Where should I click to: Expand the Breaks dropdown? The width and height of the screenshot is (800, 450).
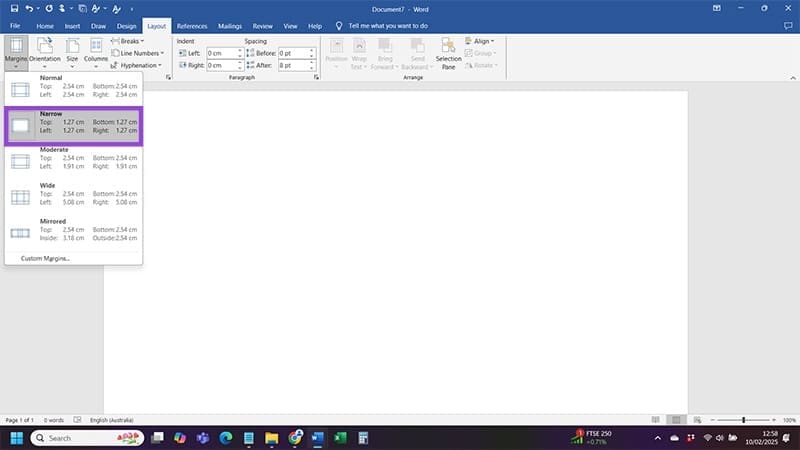point(130,41)
